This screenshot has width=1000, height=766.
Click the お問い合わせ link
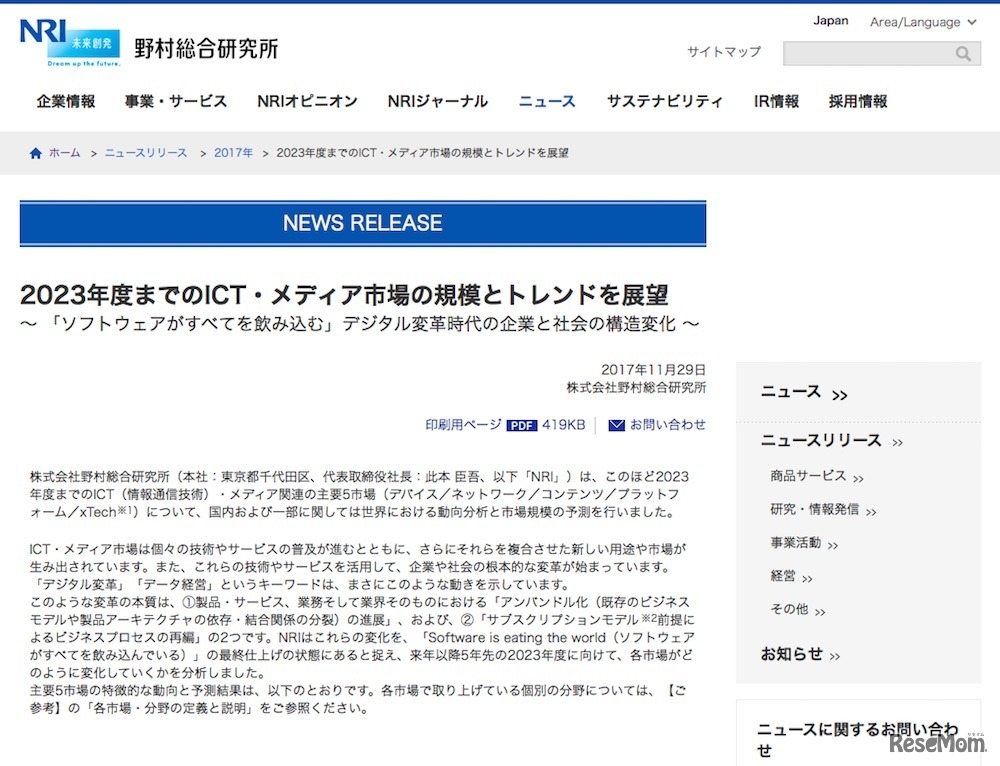click(668, 425)
